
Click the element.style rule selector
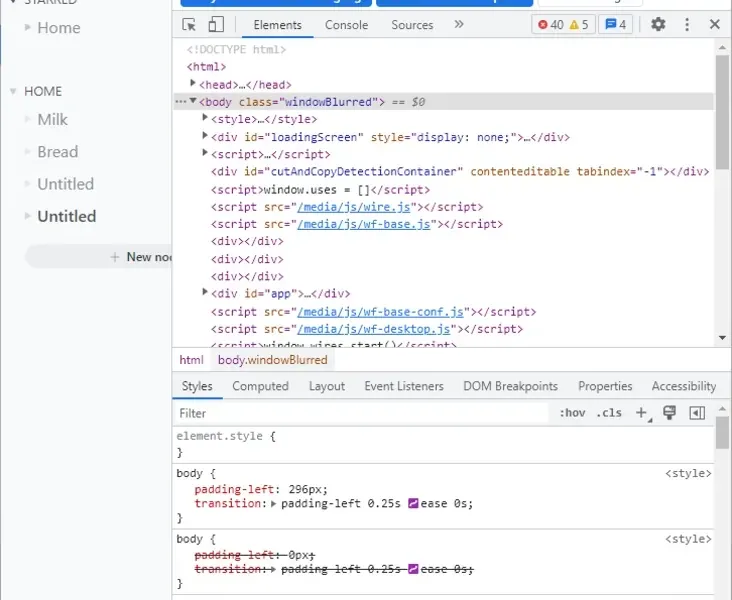point(219,436)
